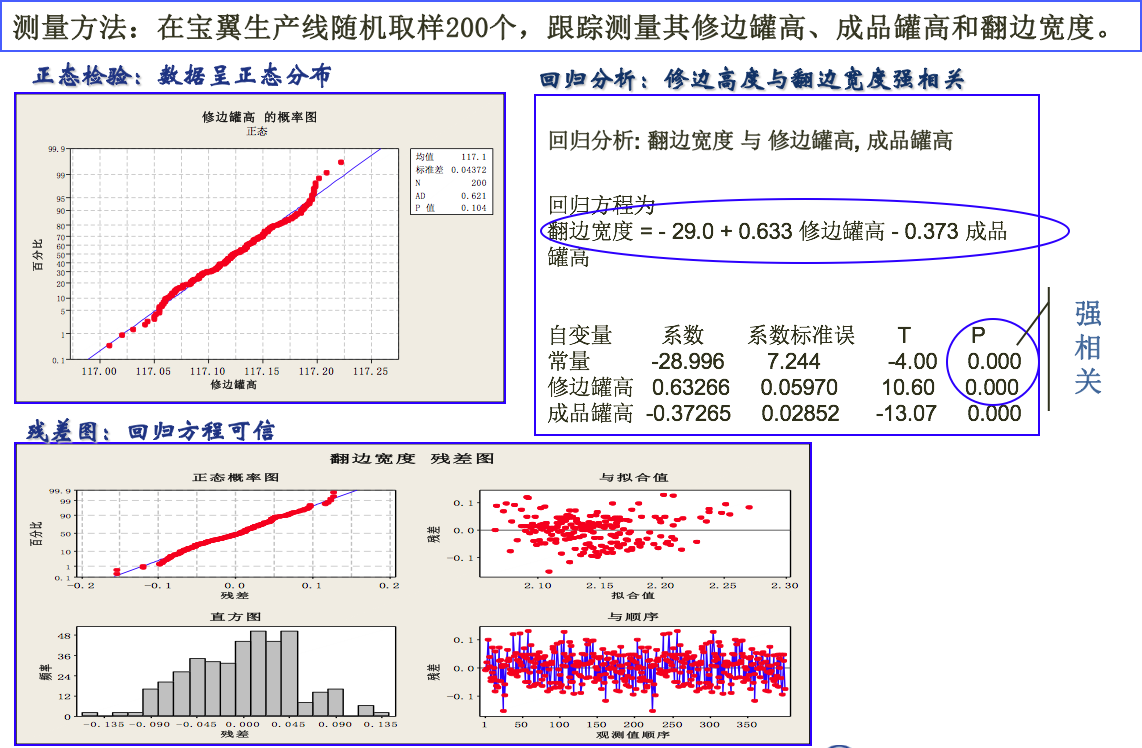Image resolution: width=1142 pixels, height=748 pixels.
Task: Click the circled P value column
Action: [995, 363]
